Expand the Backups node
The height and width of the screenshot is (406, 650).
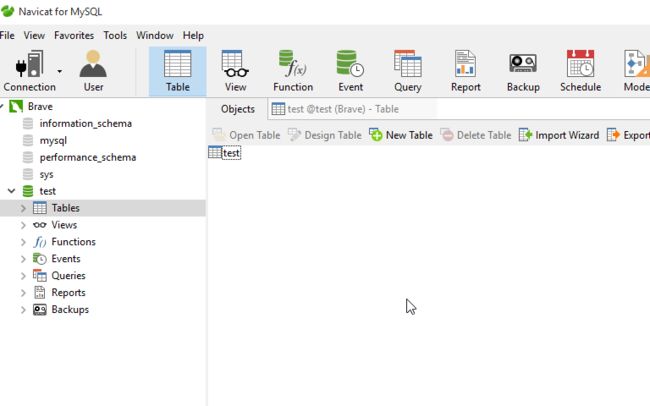click(23, 310)
